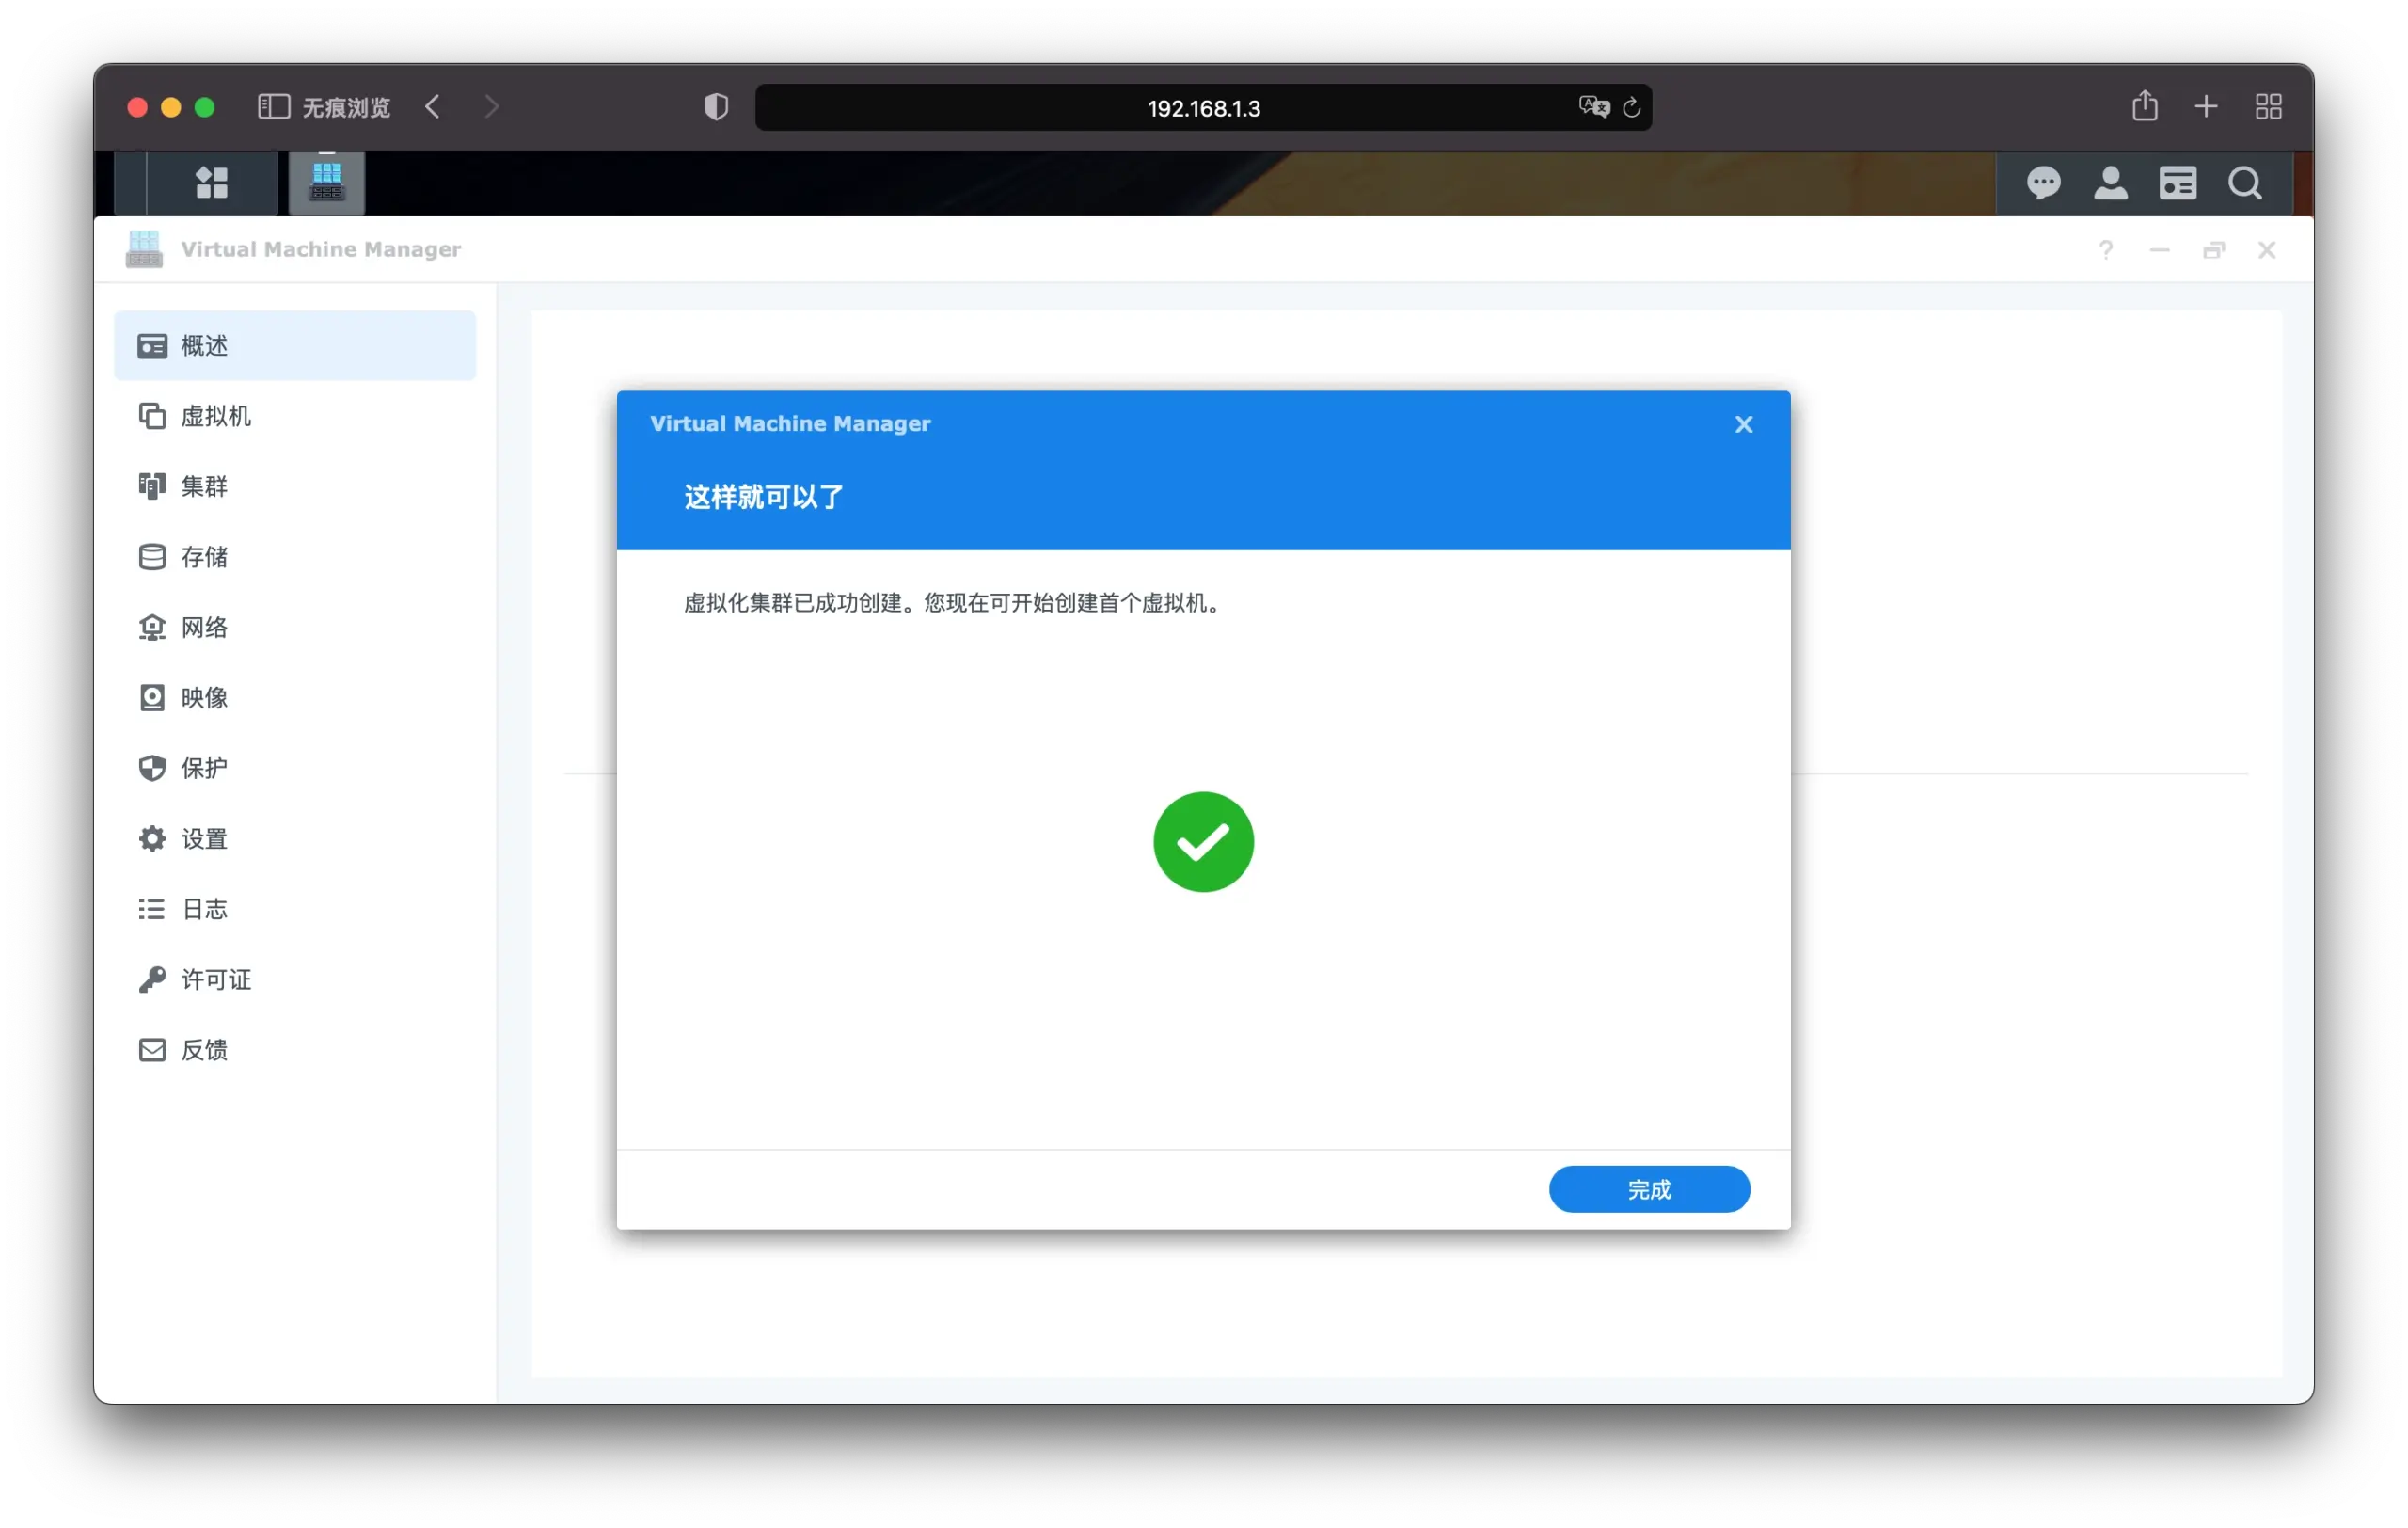Image resolution: width=2408 pixels, height=1528 pixels.
Task: Open the DSM main menu grid icon
Action: coord(211,183)
